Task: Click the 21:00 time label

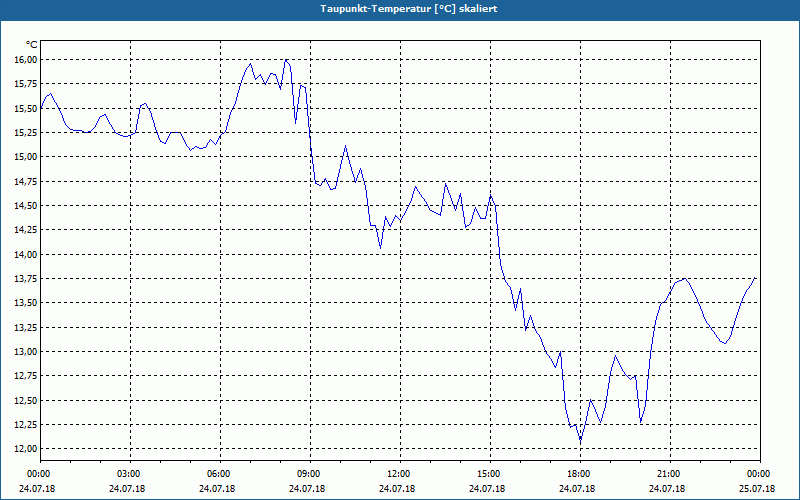Action: 670,474
